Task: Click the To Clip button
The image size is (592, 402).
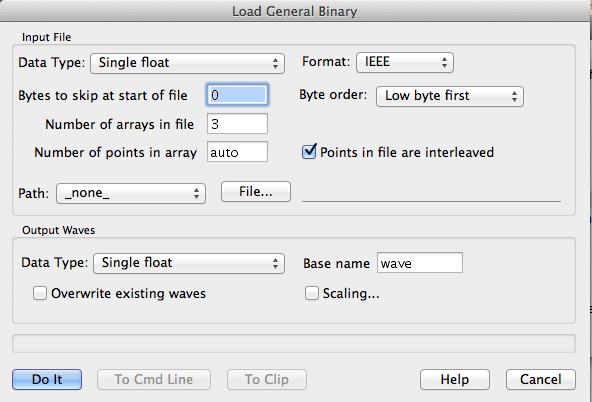Action: [267, 379]
